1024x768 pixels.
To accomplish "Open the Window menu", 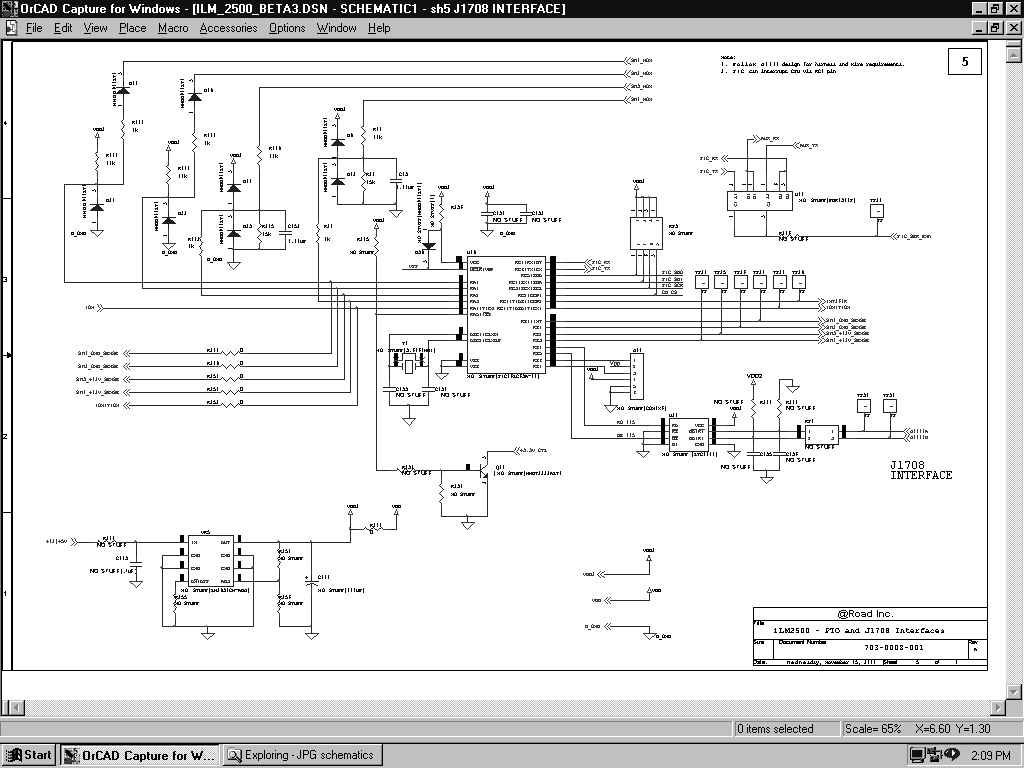I will pyautogui.click(x=336, y=28).
